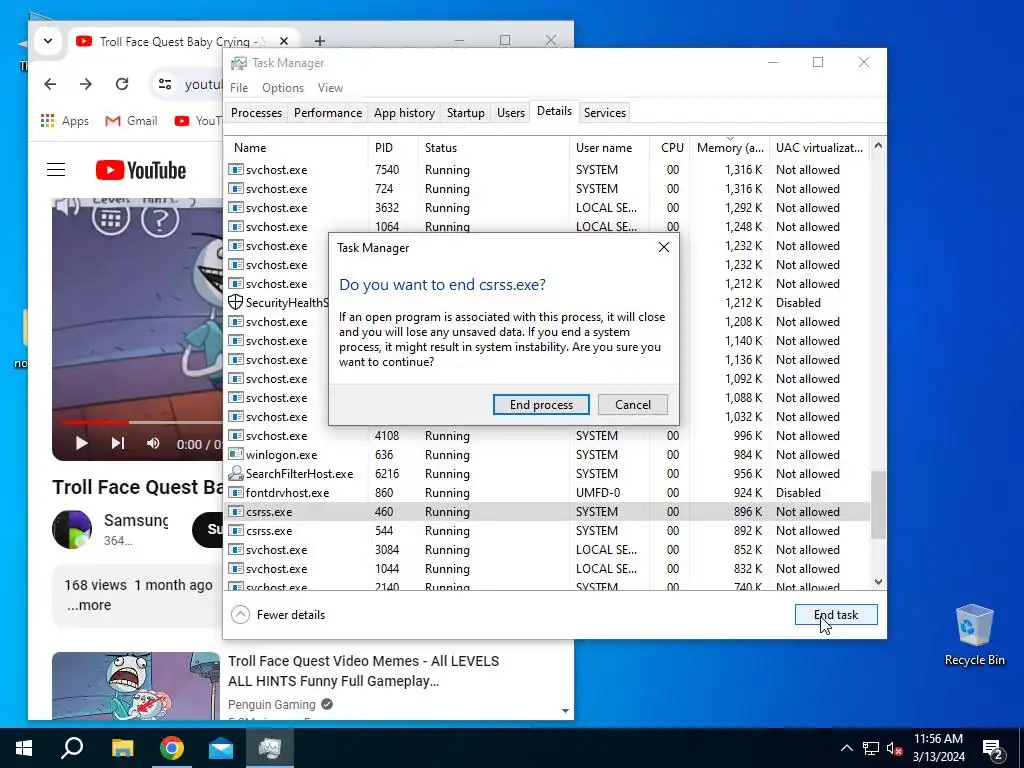Open the Gmail bookmark
The height and width of the screenshot is (768, 1024).
(x=131, y=121)
